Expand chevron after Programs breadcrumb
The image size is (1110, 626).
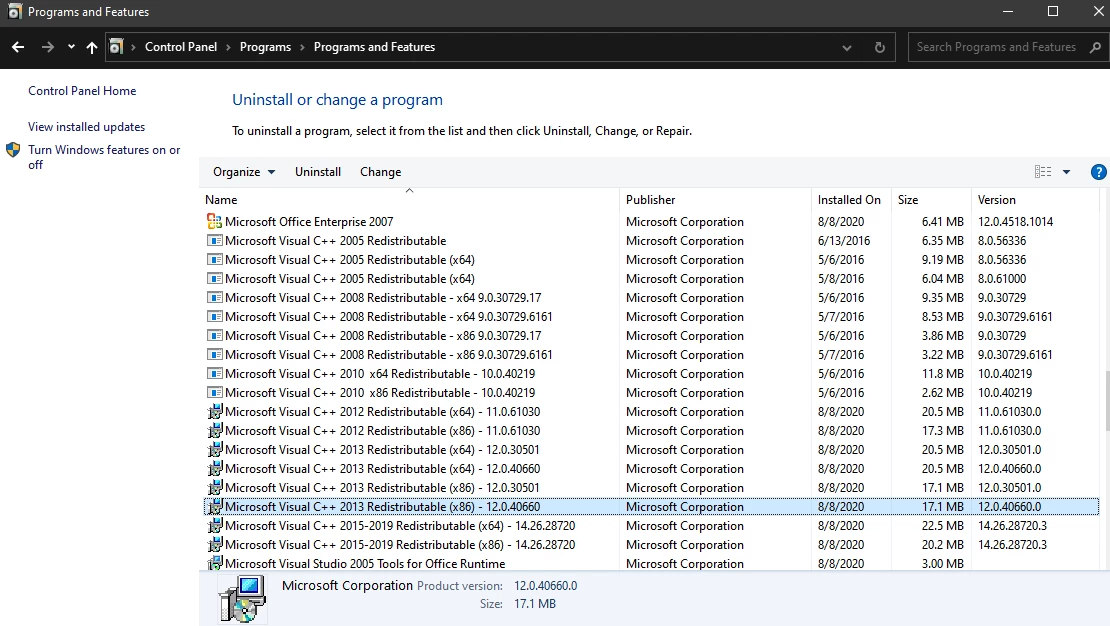(x=302, y=47)
